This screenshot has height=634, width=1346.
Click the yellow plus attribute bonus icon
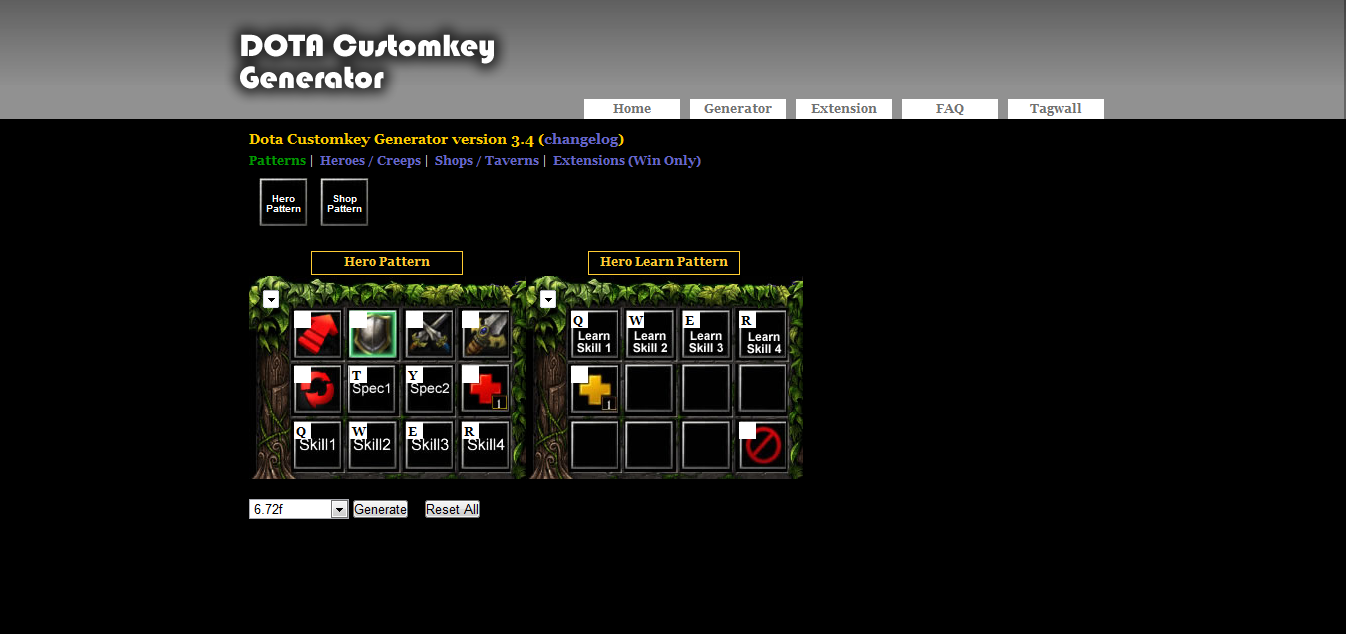[x=595, y=389]
